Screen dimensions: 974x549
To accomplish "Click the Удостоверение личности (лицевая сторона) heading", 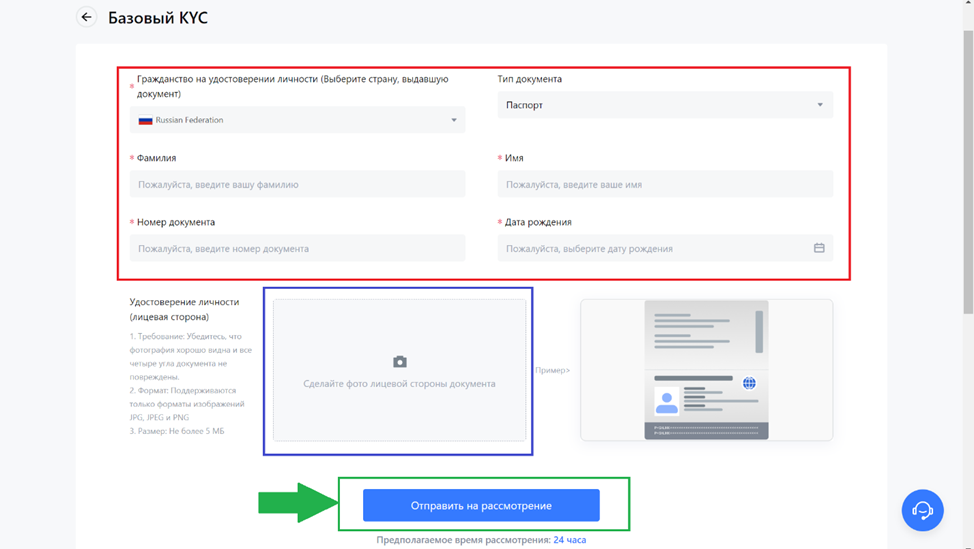I will [184, 309].
